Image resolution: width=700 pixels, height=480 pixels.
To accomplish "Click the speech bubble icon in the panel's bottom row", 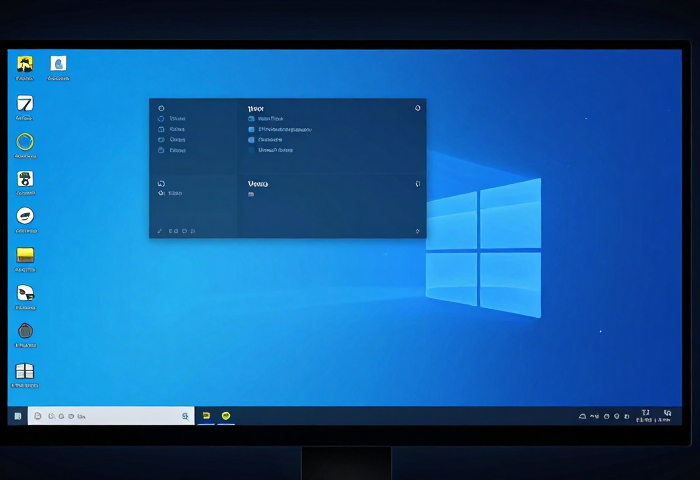I will tap(193, 231).
